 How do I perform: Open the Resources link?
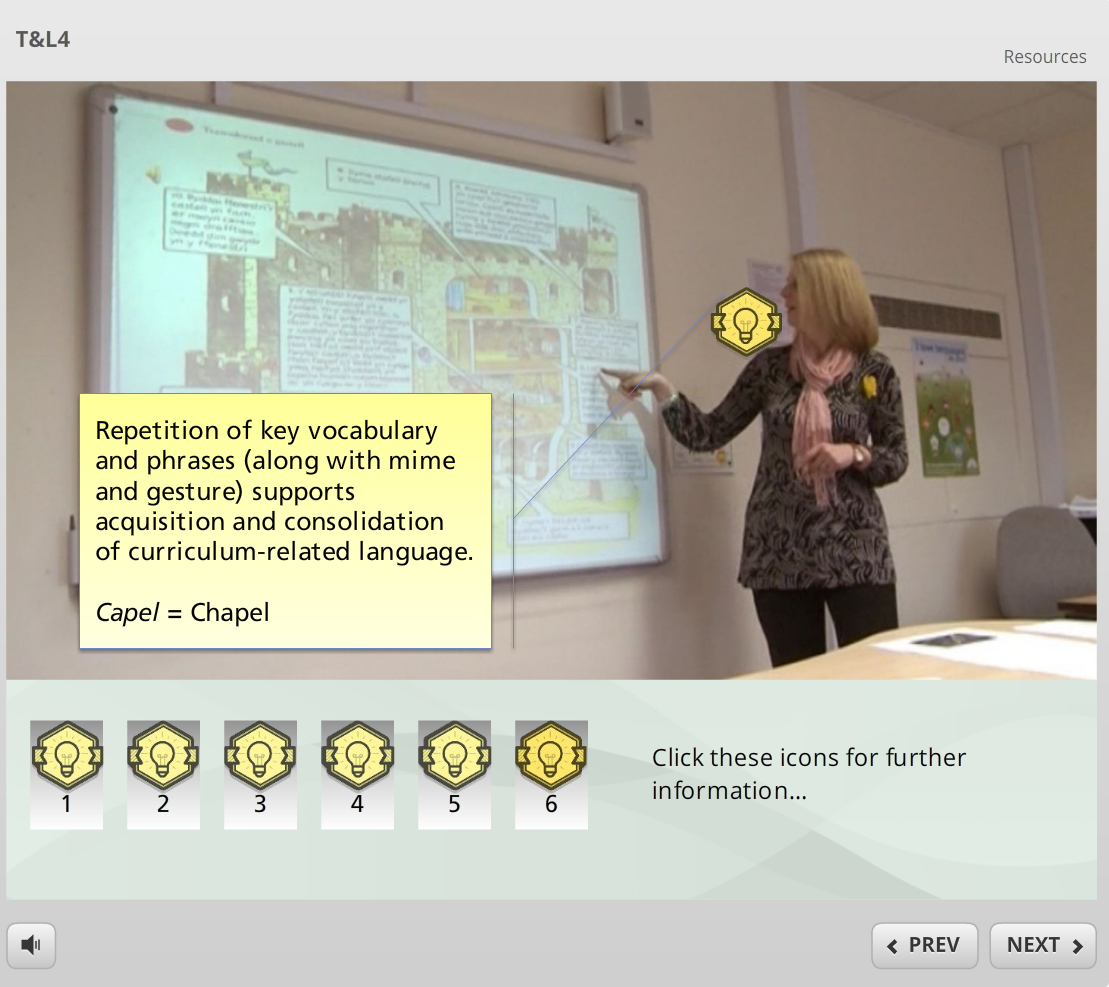(x=1045, y=57)
